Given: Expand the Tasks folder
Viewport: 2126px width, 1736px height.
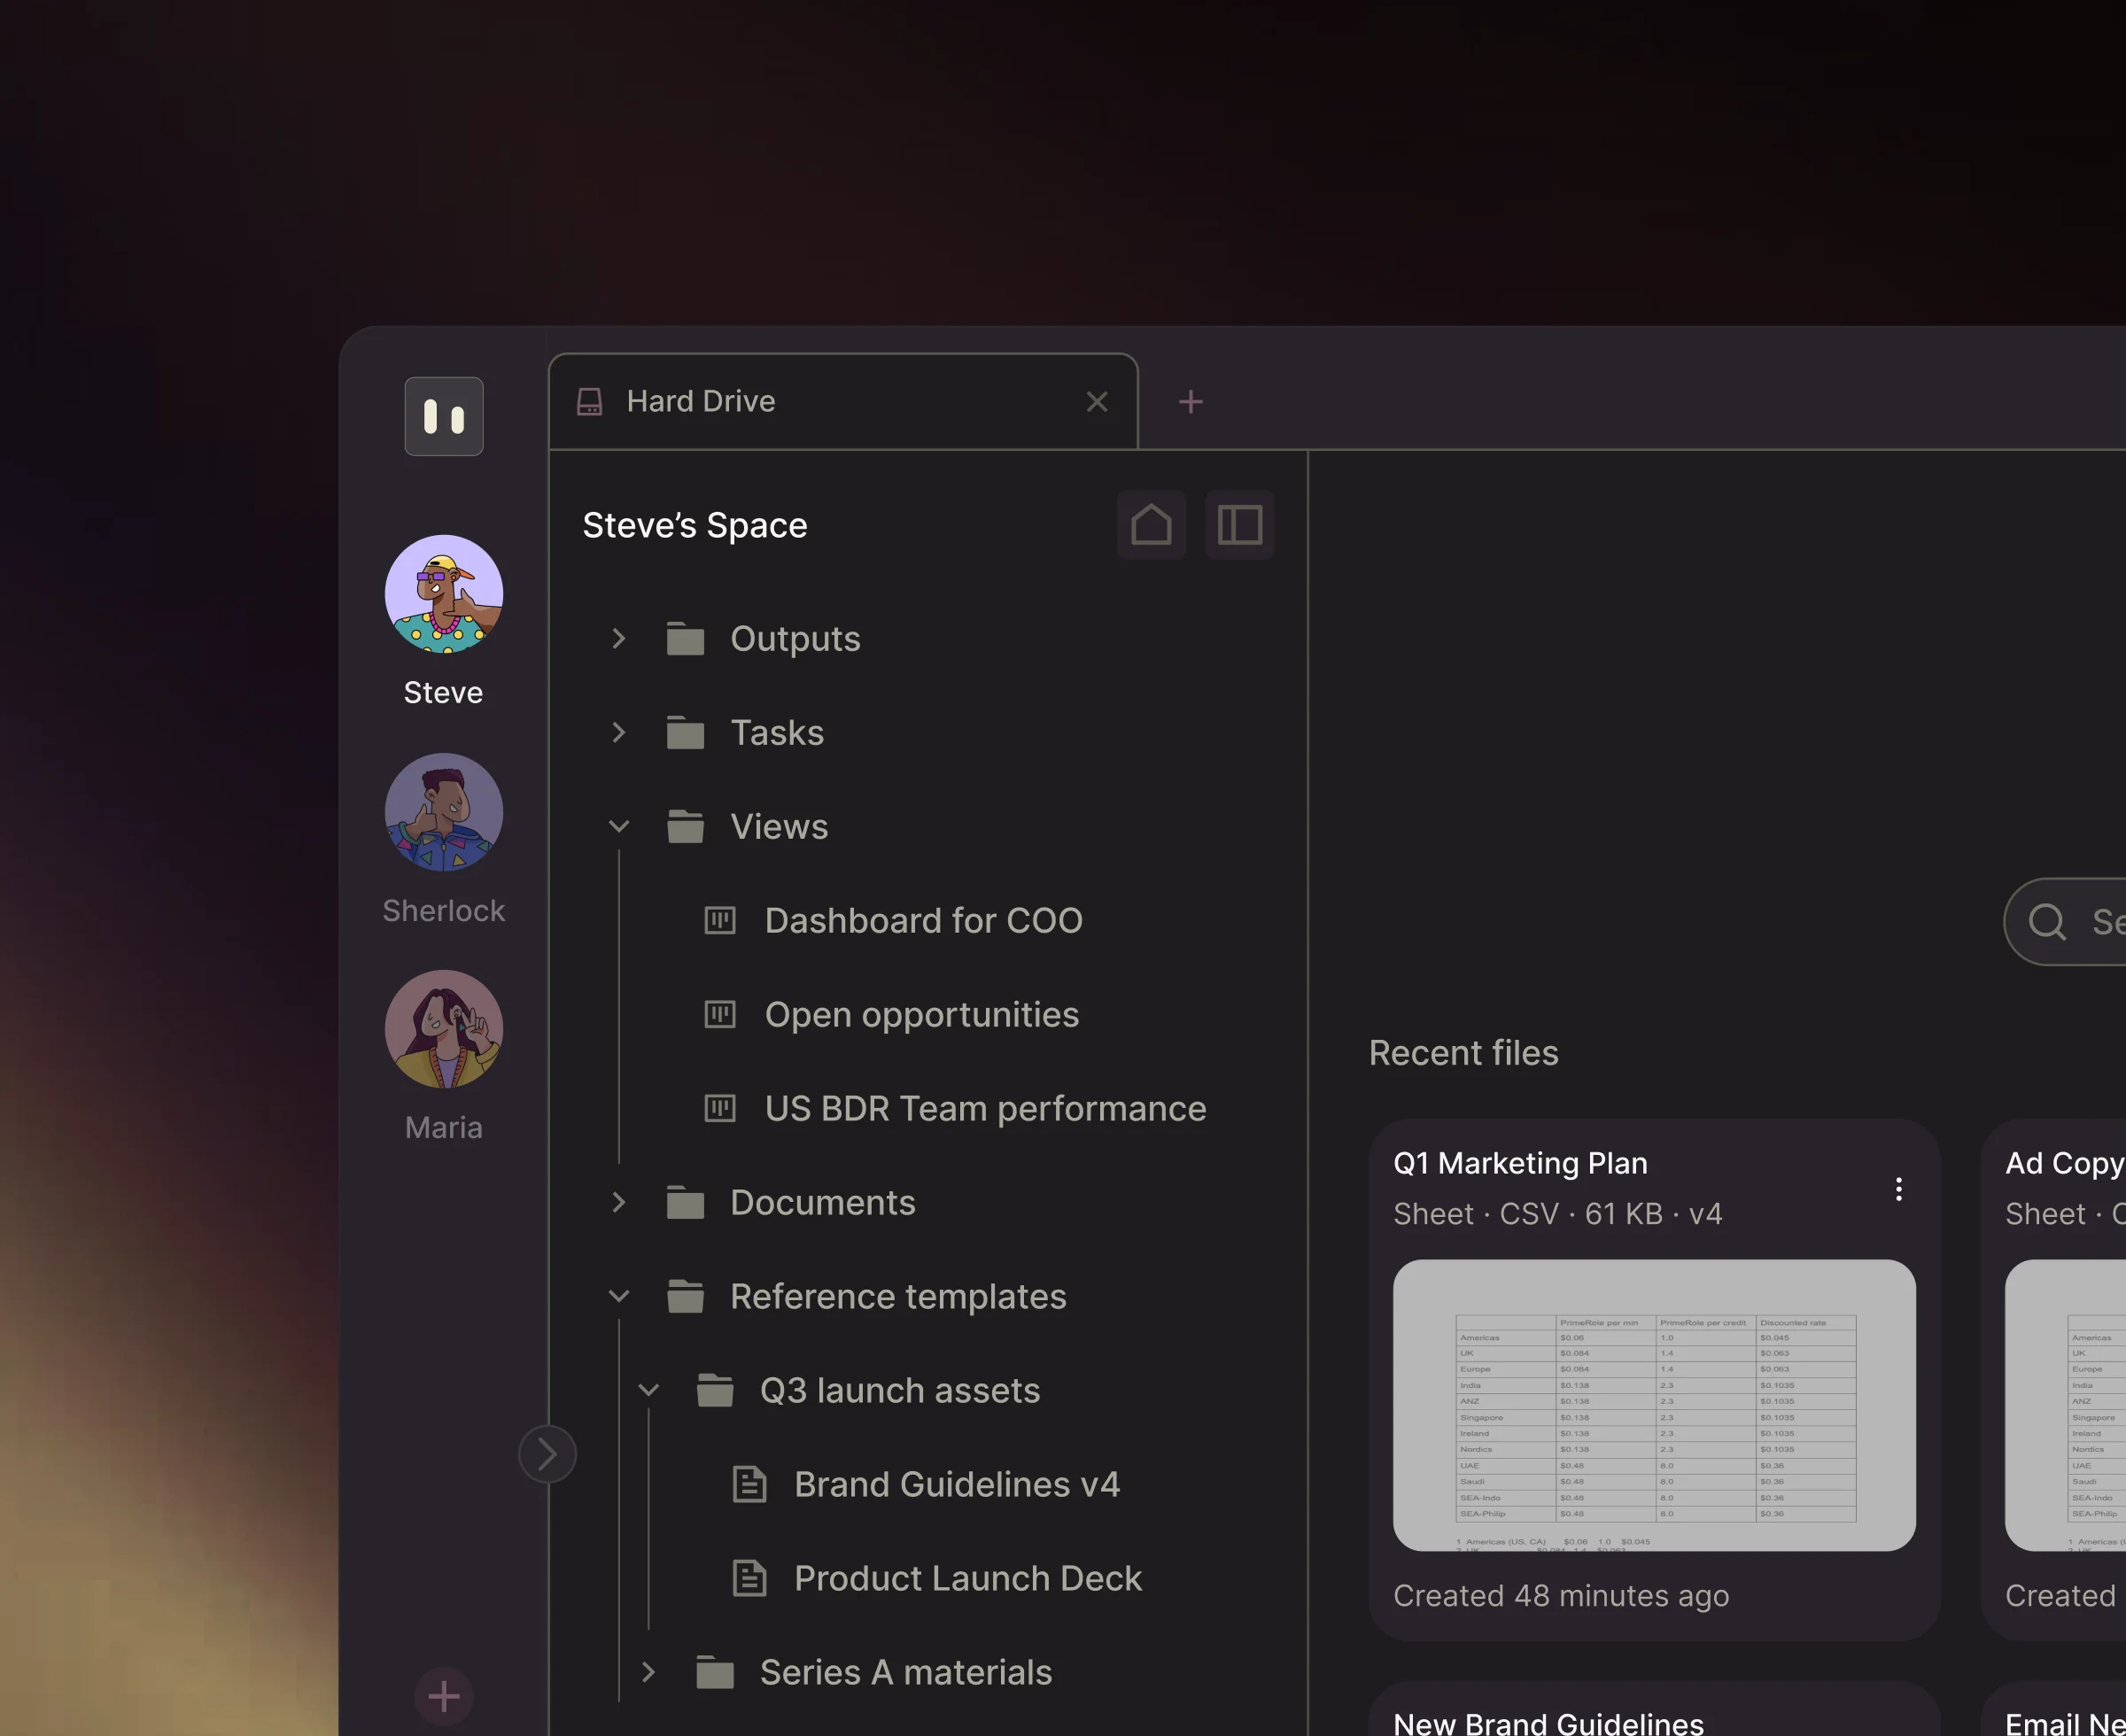Looking at the screenshot, I should pyautogui.click(x=618, y=732).
